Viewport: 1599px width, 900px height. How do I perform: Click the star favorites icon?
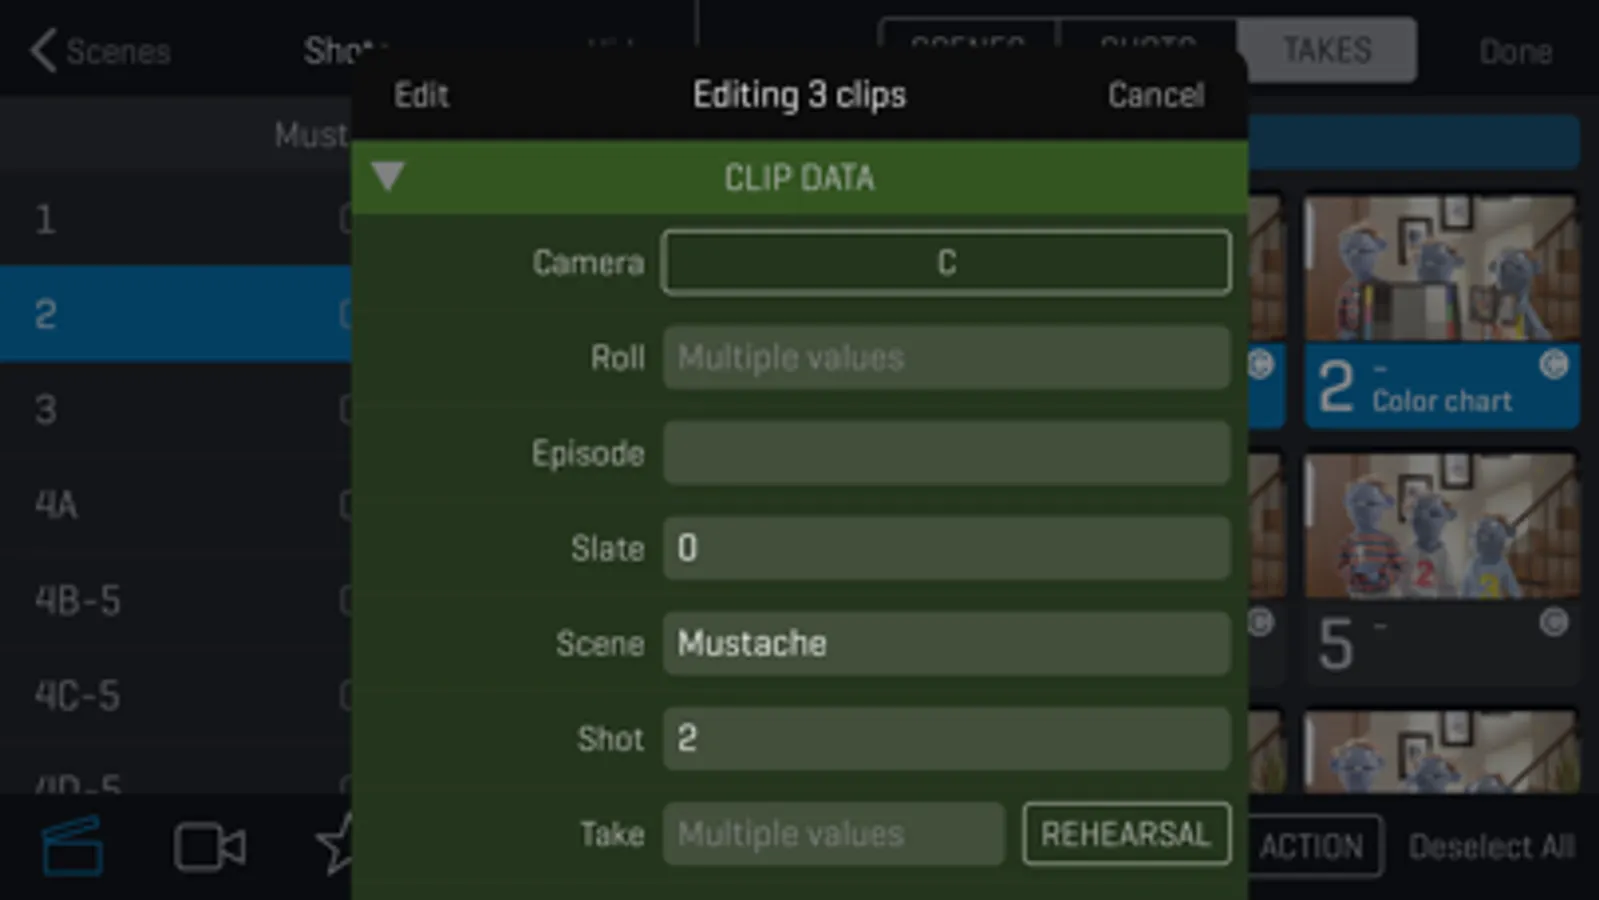(335, 845)
